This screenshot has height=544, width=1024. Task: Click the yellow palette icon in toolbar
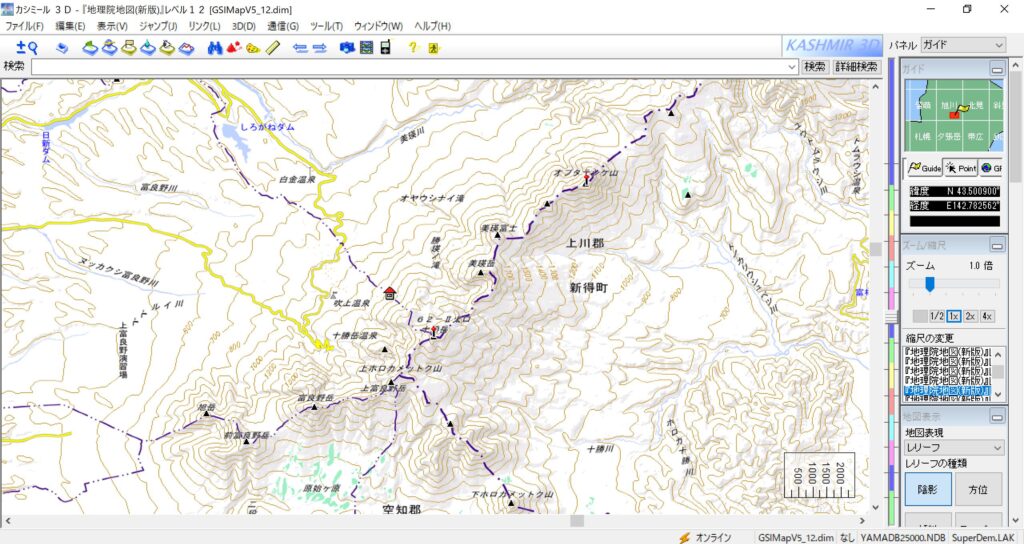(x=253, y=48)
